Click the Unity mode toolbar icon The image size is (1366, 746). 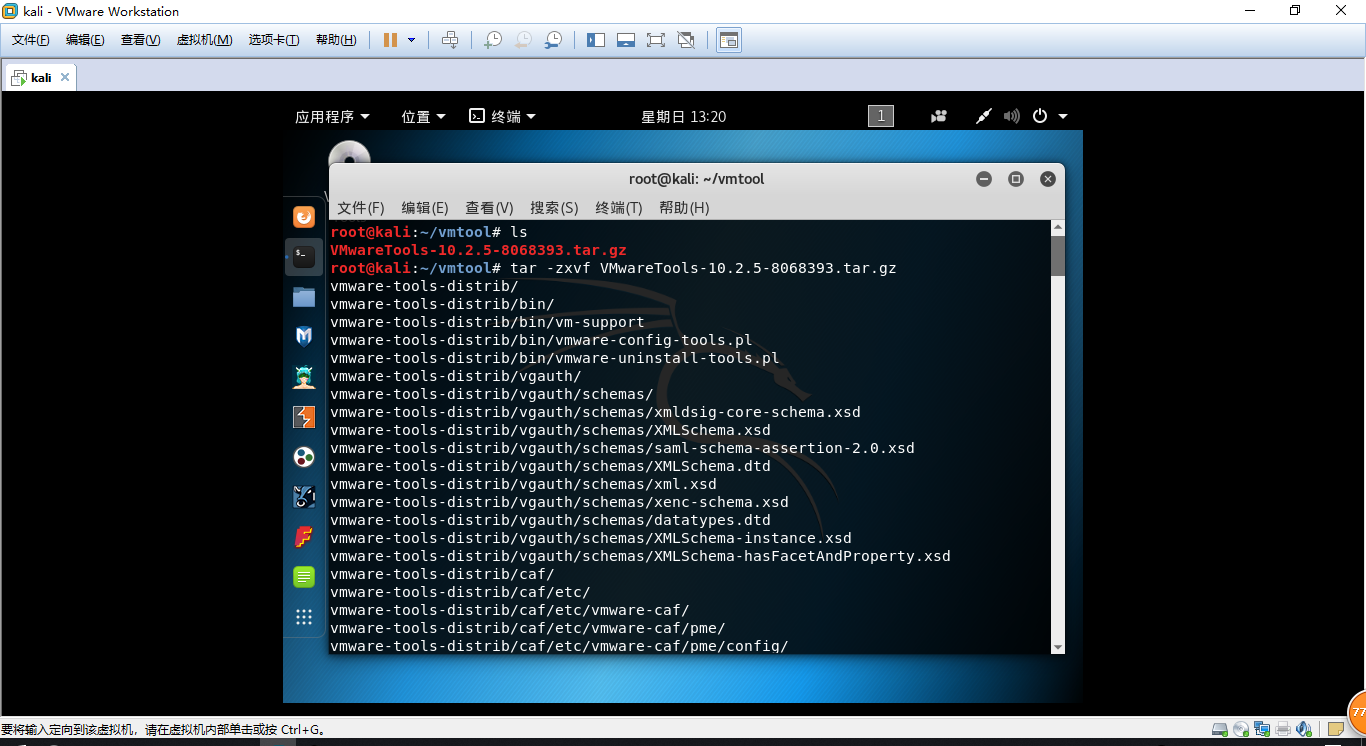pos(686,40)
